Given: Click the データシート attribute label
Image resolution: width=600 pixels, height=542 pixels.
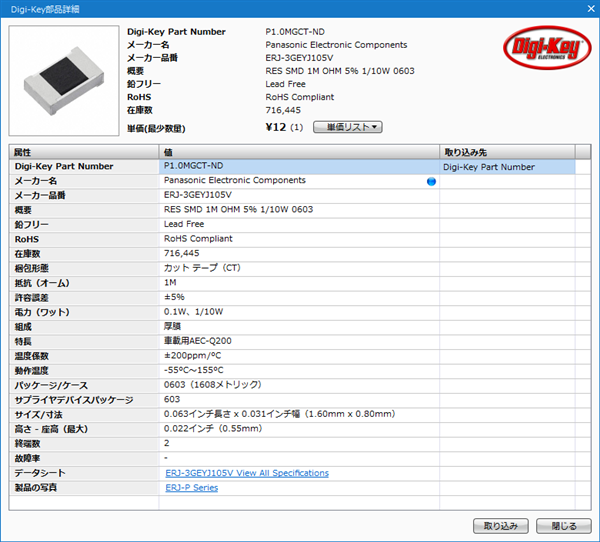Looking at the screenshot, I should point(40,473).
